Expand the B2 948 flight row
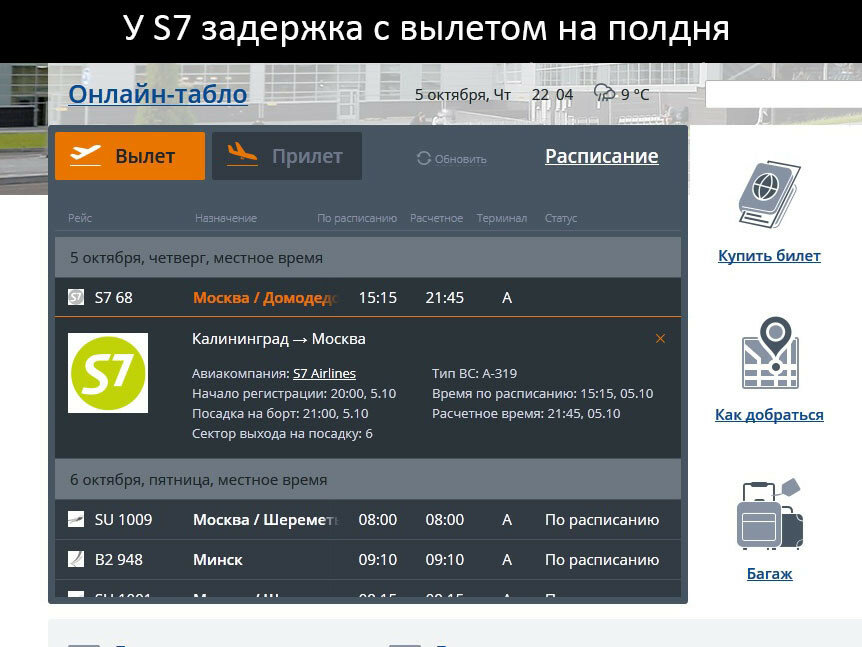The width and height of the screenshot is (862, 647). 368,560
